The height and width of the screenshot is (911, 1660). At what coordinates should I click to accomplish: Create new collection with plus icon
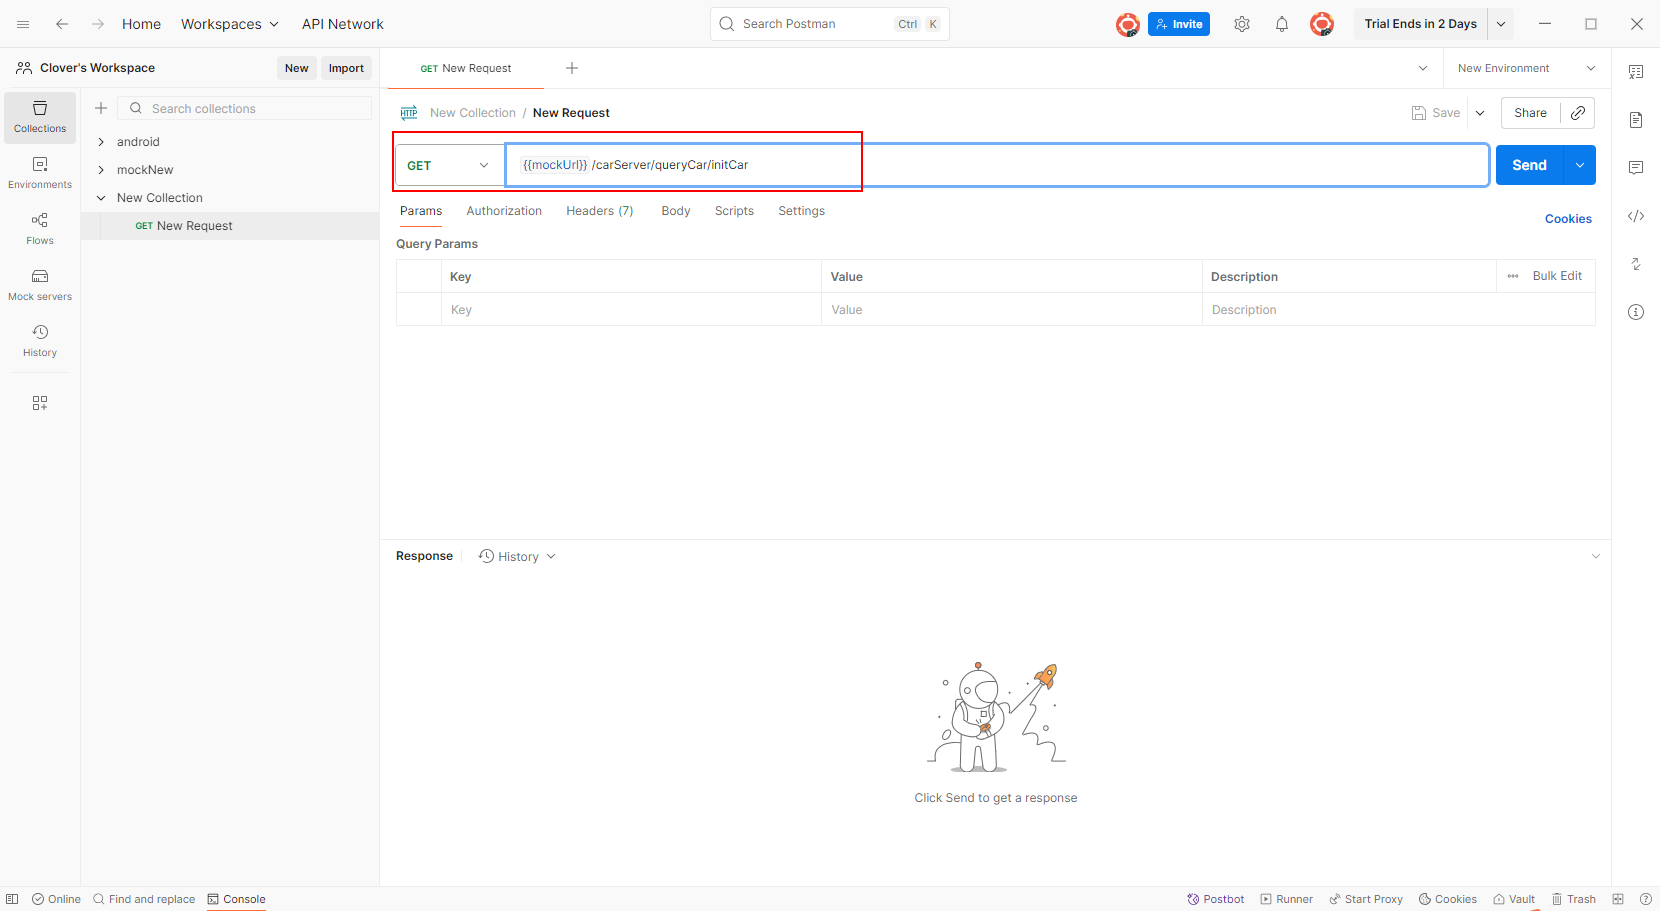click(101, 108)
